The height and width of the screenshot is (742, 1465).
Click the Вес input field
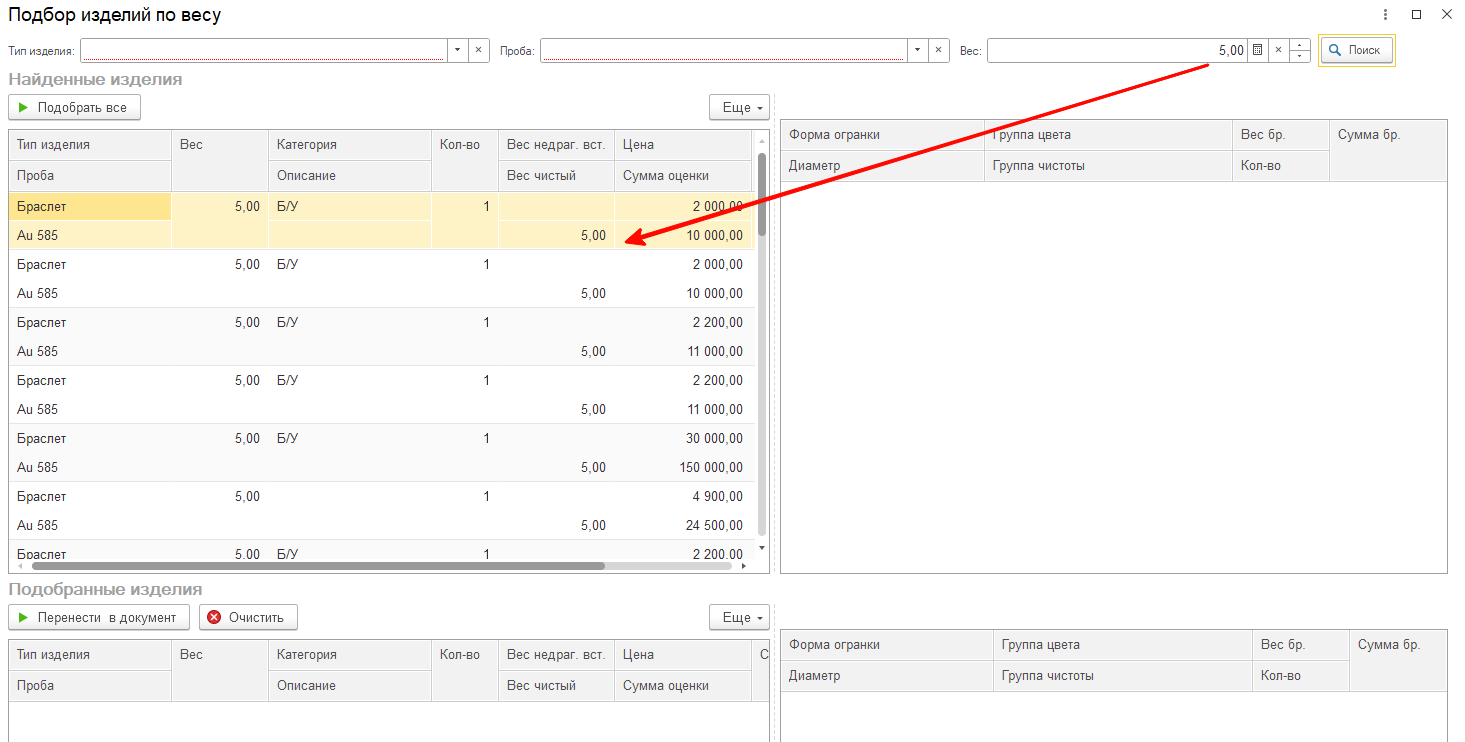tap(1117, 50)
